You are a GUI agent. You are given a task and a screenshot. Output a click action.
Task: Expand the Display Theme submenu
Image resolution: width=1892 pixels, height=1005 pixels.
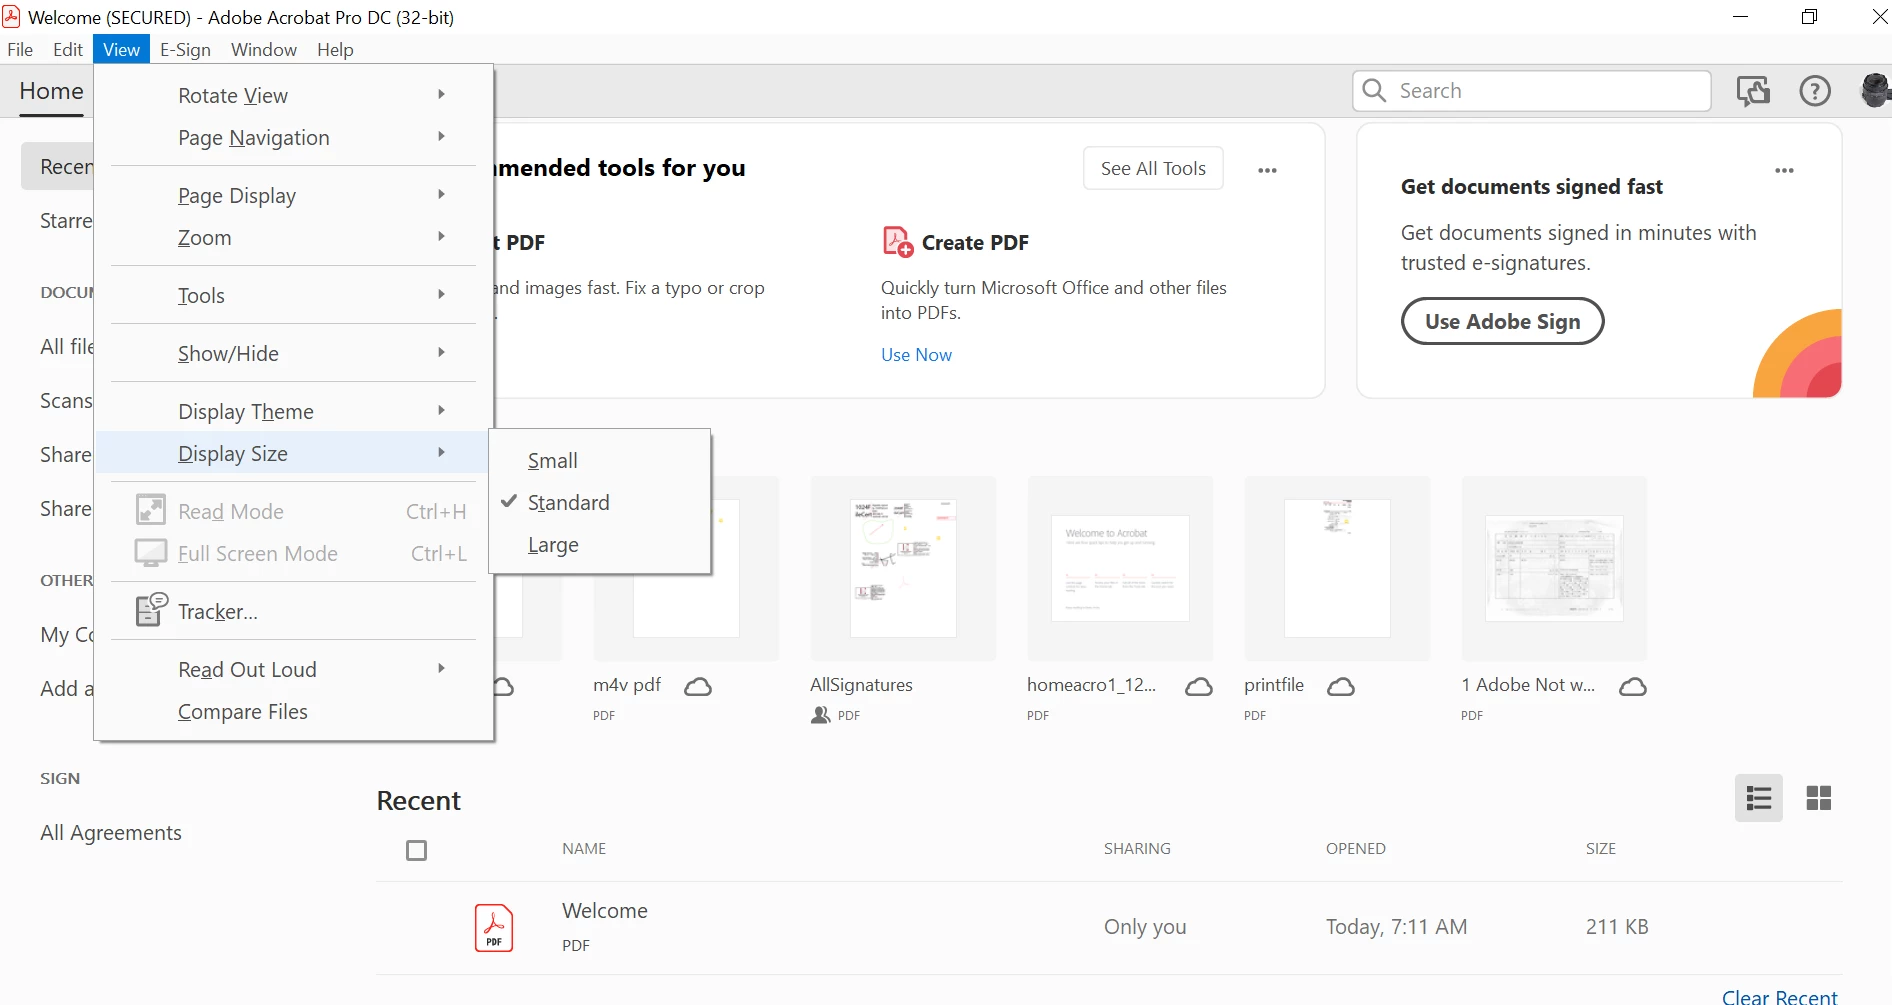(x=294, y=411)
